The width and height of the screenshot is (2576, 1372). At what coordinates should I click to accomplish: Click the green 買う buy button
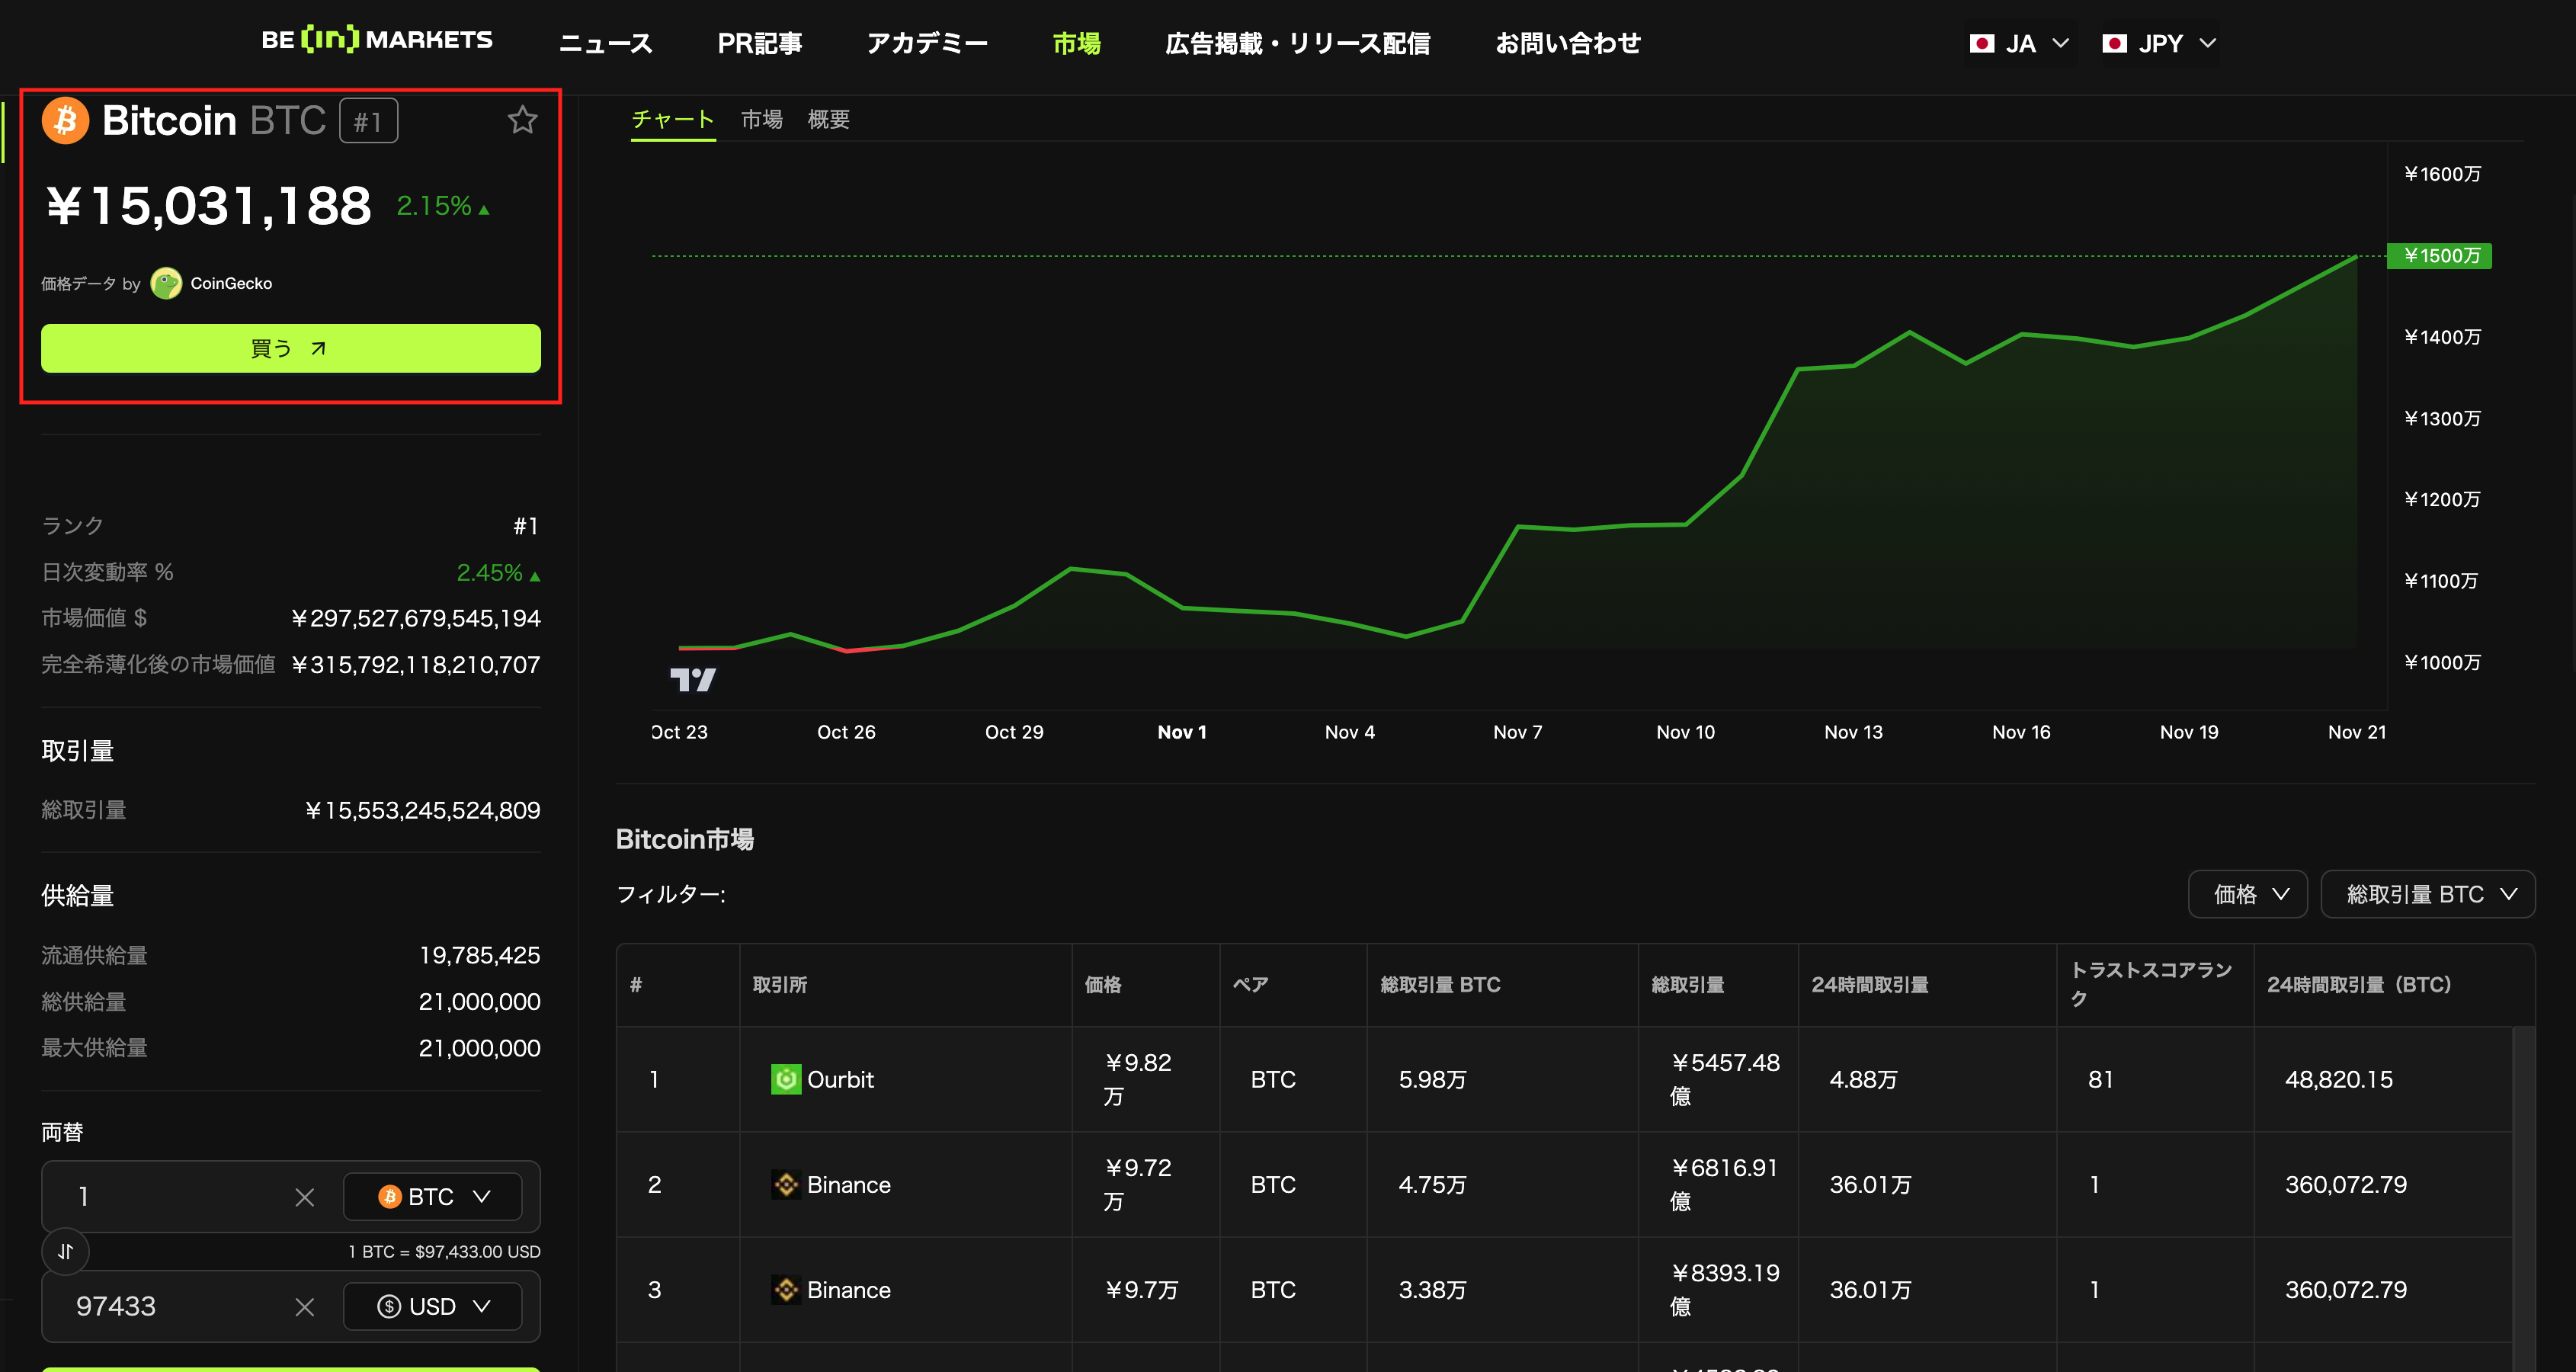[x=290, y=348]
